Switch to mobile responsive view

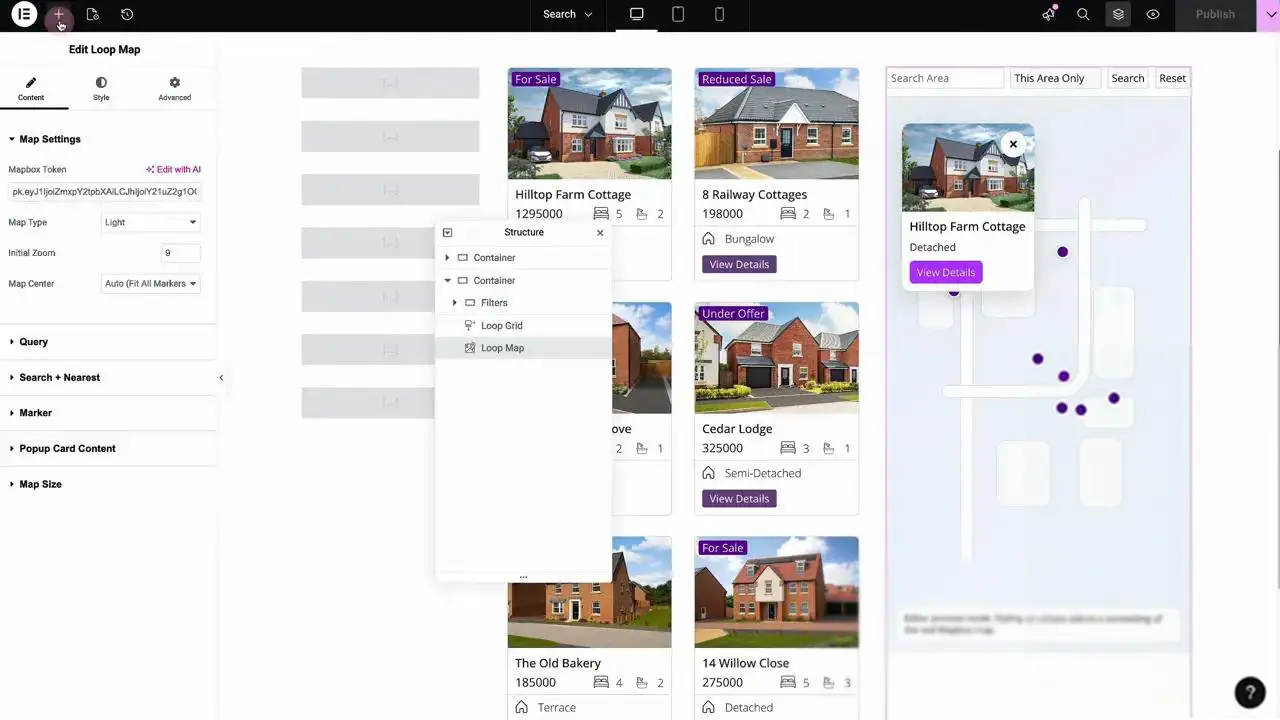coord(719,14)
